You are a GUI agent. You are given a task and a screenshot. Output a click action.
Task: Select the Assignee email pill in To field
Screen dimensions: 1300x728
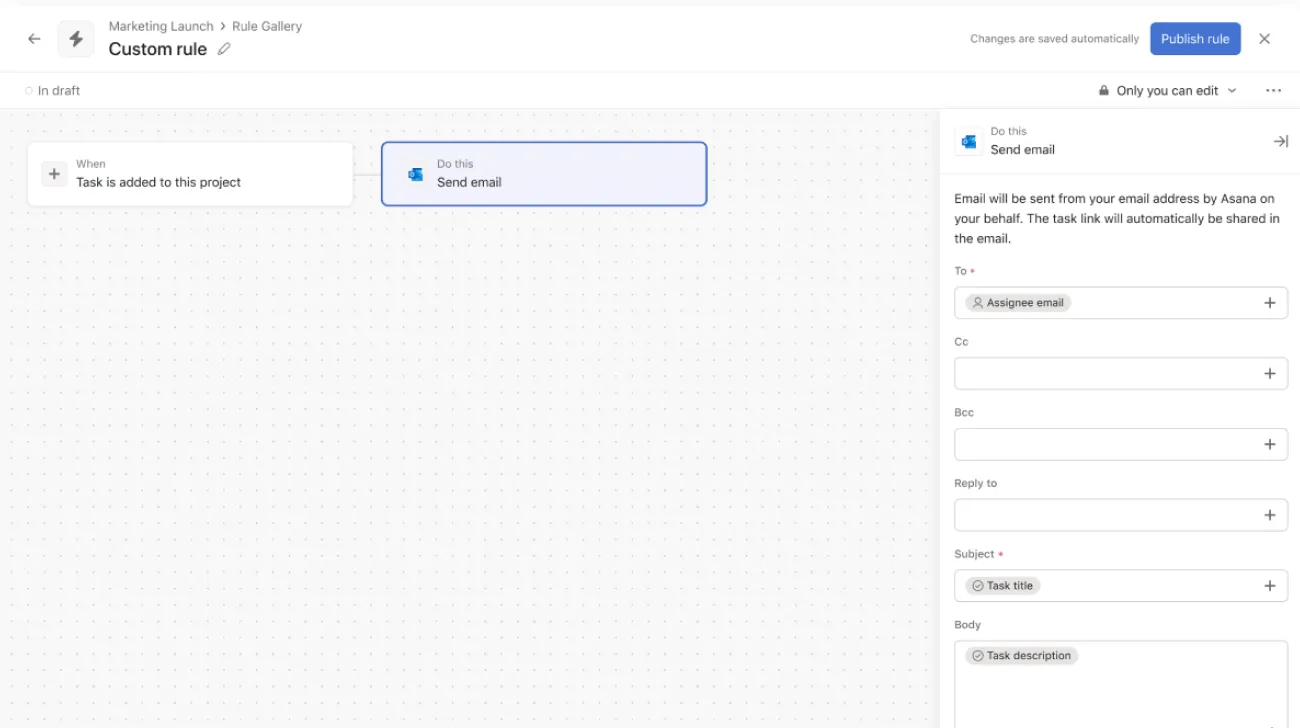[x=1016, y=302]
